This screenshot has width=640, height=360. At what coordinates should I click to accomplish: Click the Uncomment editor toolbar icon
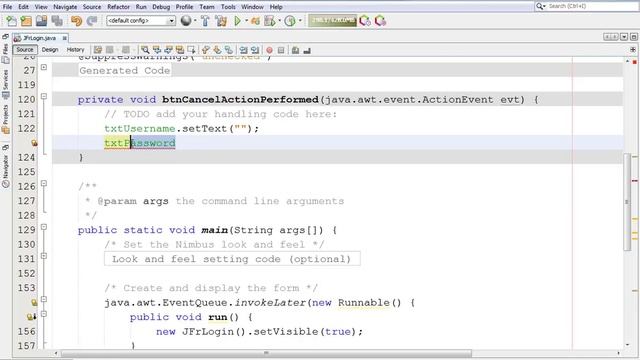(x=307, y=50)
